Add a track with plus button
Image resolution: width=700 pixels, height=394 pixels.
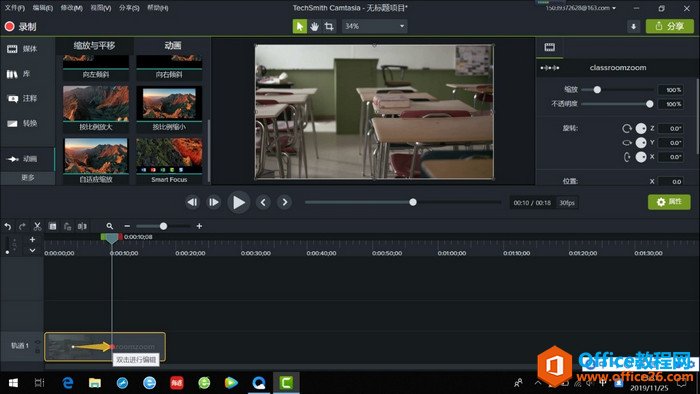click(x=32, y=240)
